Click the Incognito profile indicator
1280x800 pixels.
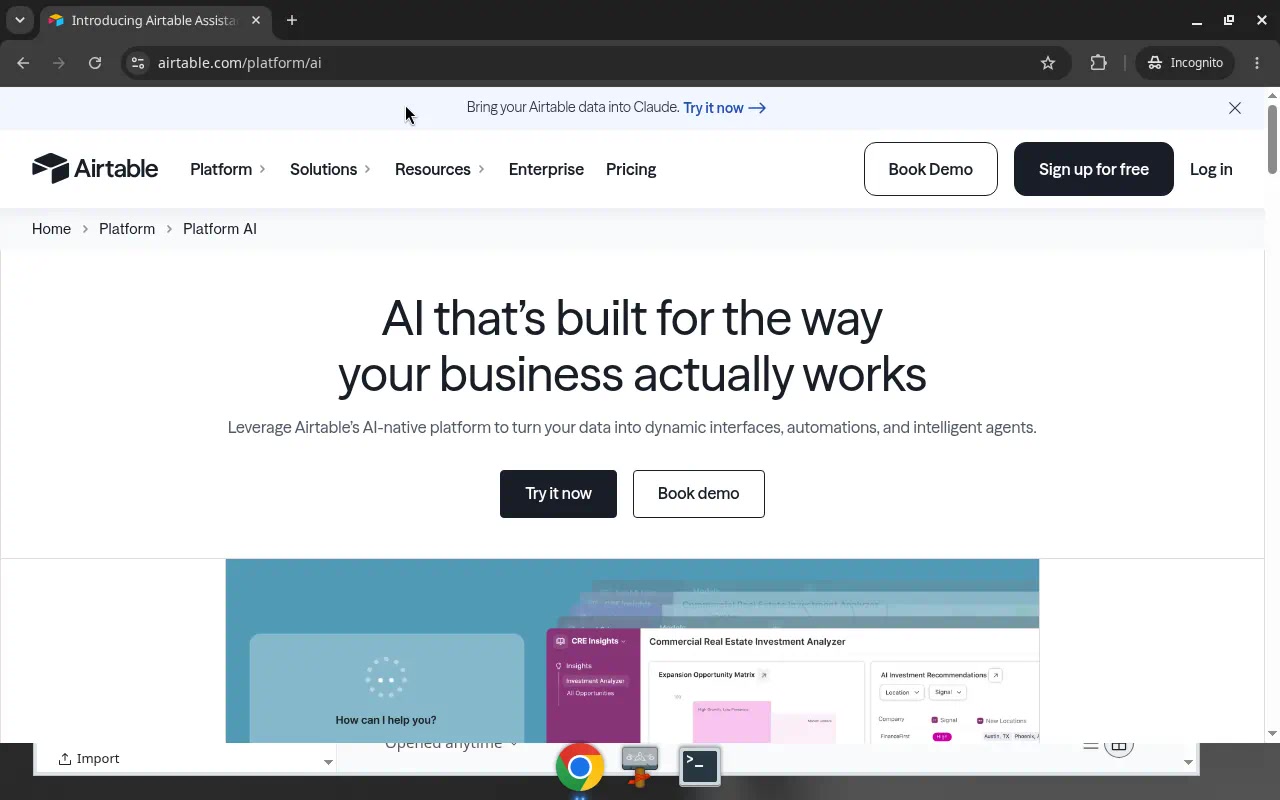pos(1185,63)
